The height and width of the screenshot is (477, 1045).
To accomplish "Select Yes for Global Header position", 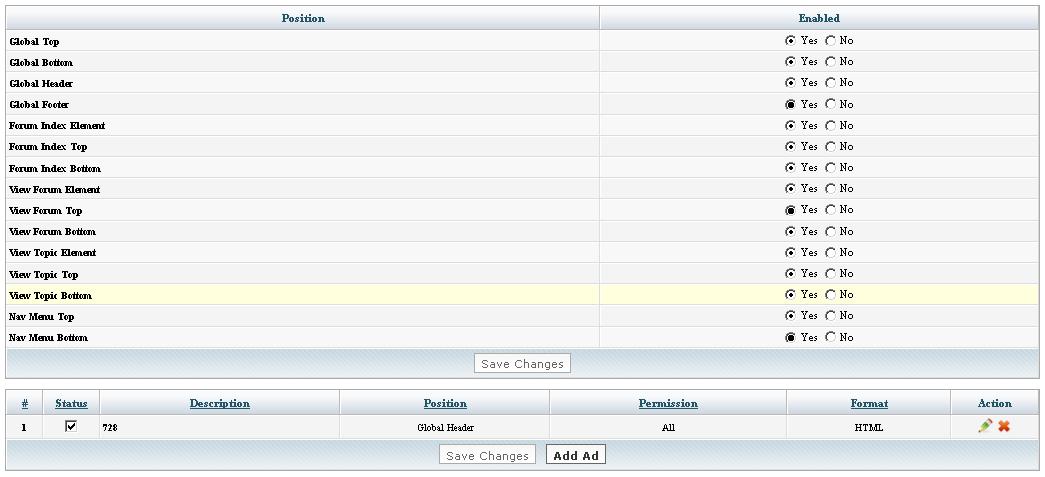I will pos(791,83).
